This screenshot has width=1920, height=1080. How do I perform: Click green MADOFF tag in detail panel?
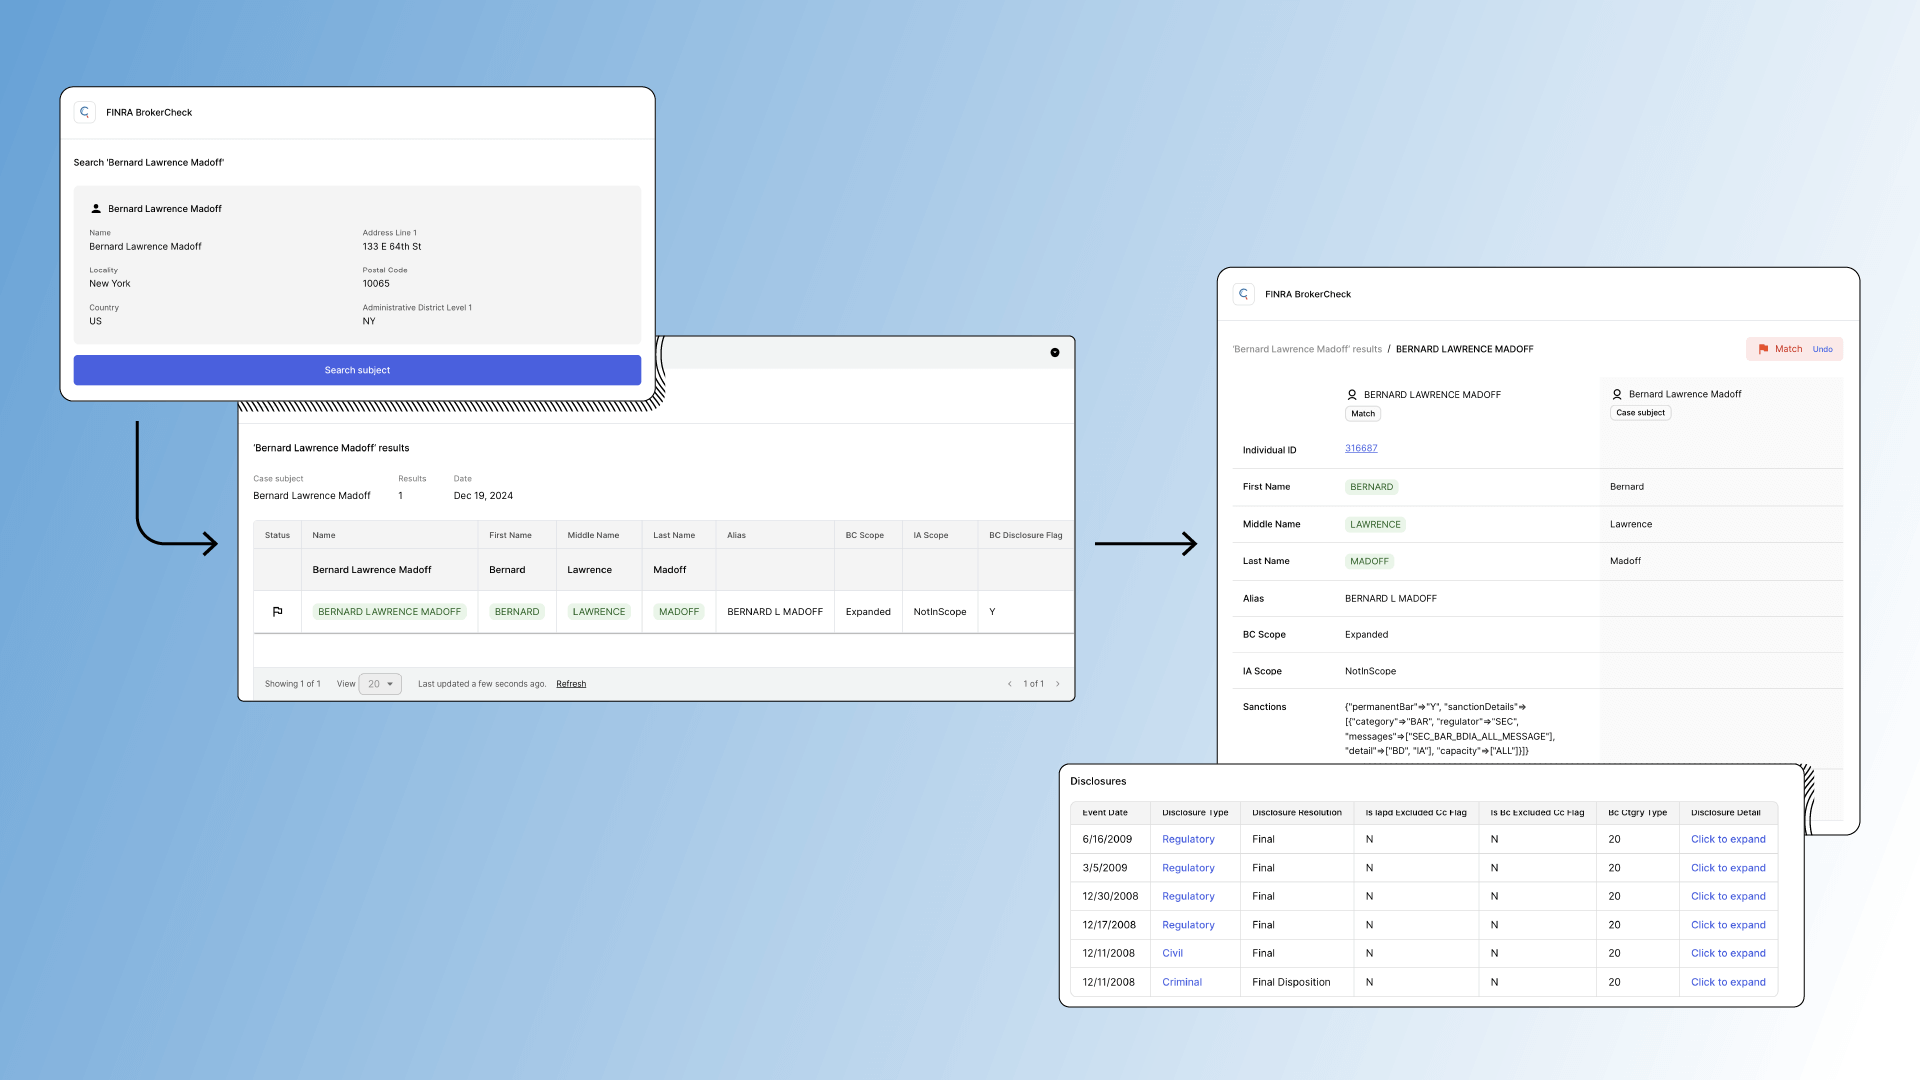tap(1369, 561)
